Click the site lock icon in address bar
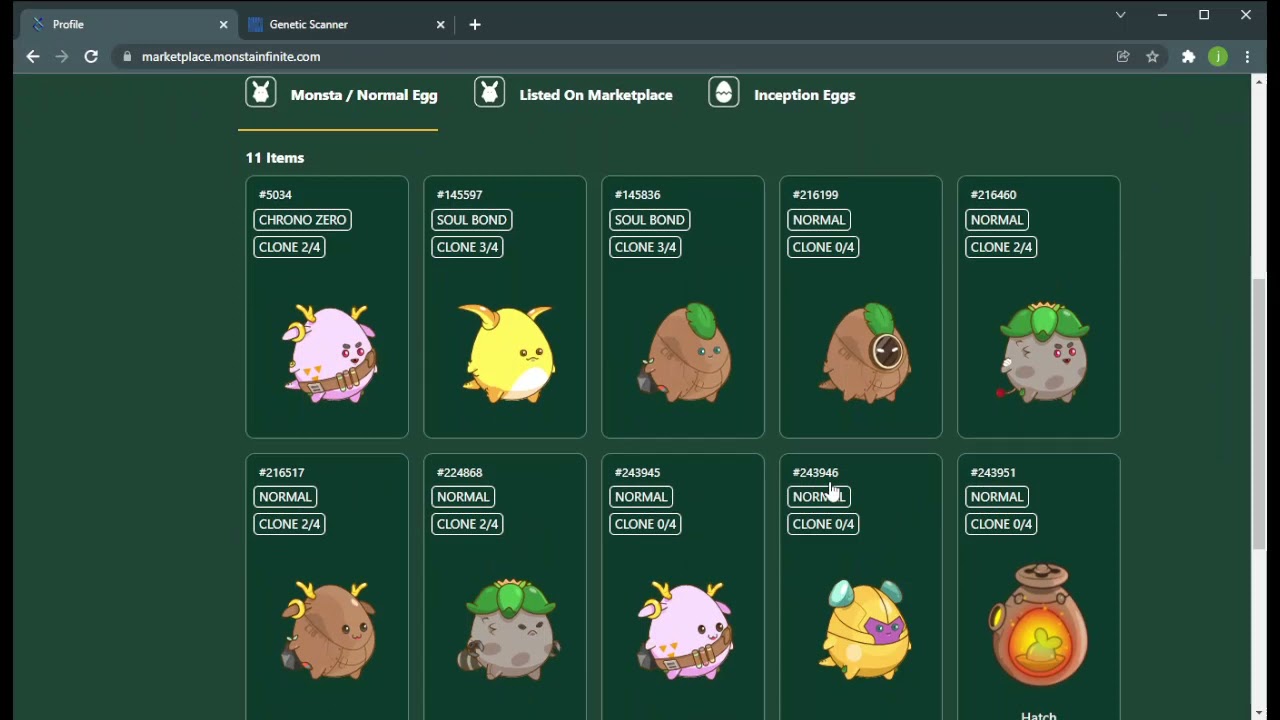 click(x=127, y=57)
